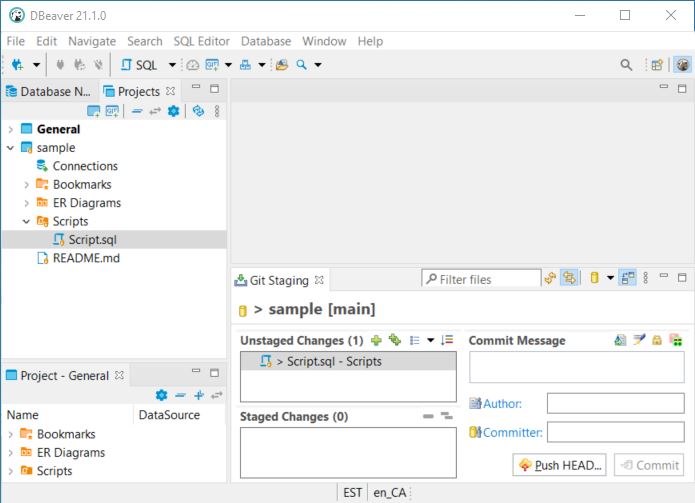Open the Navigate menu
This screenshot has height=503, width=695.
[x=92, y=41]
